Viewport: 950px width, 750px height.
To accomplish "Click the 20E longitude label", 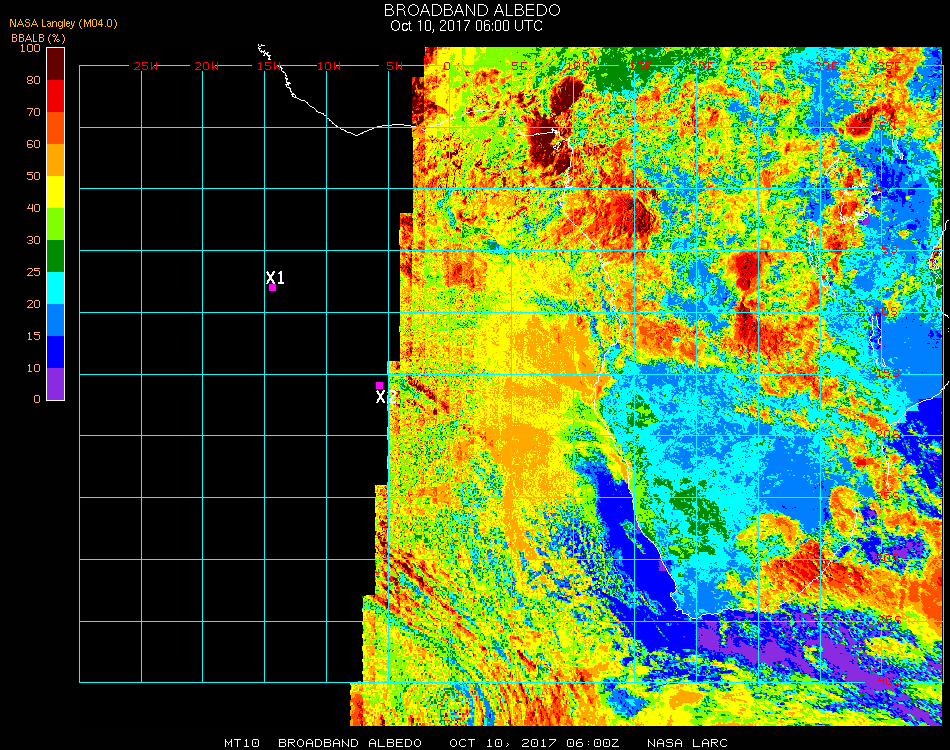I will (703, 66).
